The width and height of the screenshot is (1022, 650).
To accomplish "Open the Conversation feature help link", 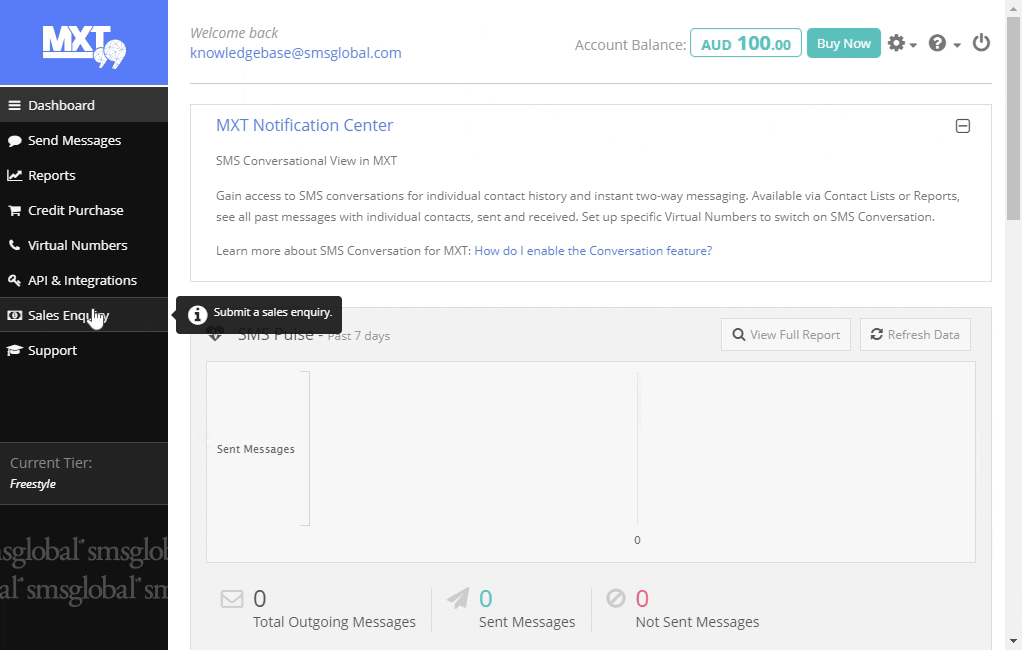I will point(593,251).
